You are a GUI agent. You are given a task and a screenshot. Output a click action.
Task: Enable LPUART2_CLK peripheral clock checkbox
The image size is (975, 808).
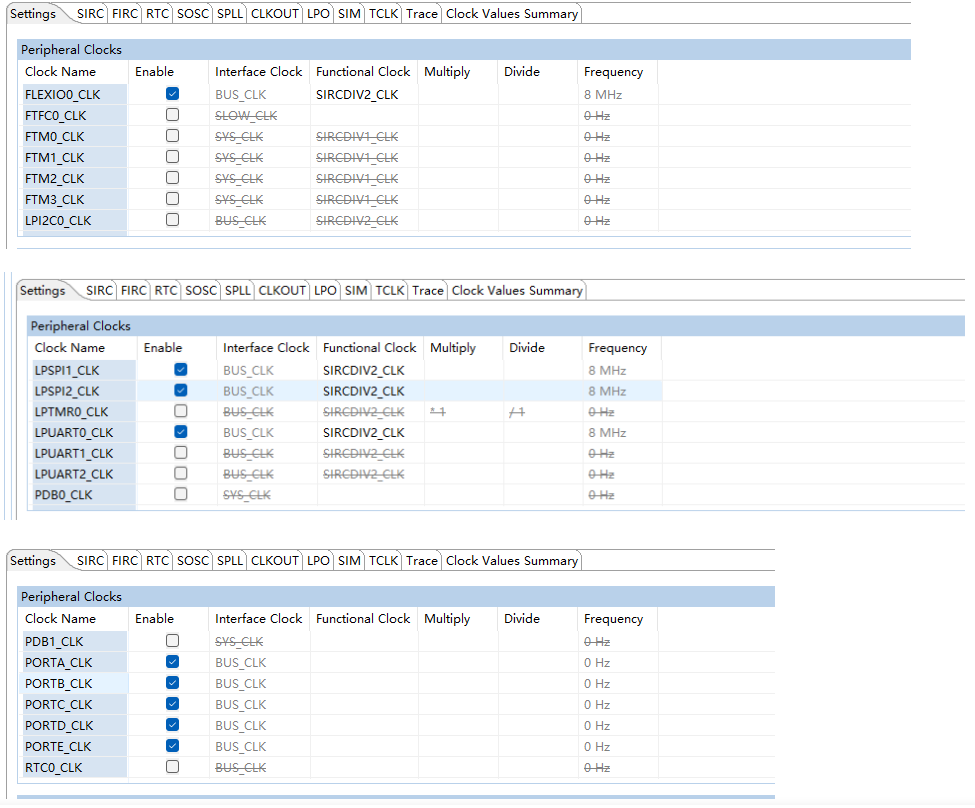pos(180,473)
